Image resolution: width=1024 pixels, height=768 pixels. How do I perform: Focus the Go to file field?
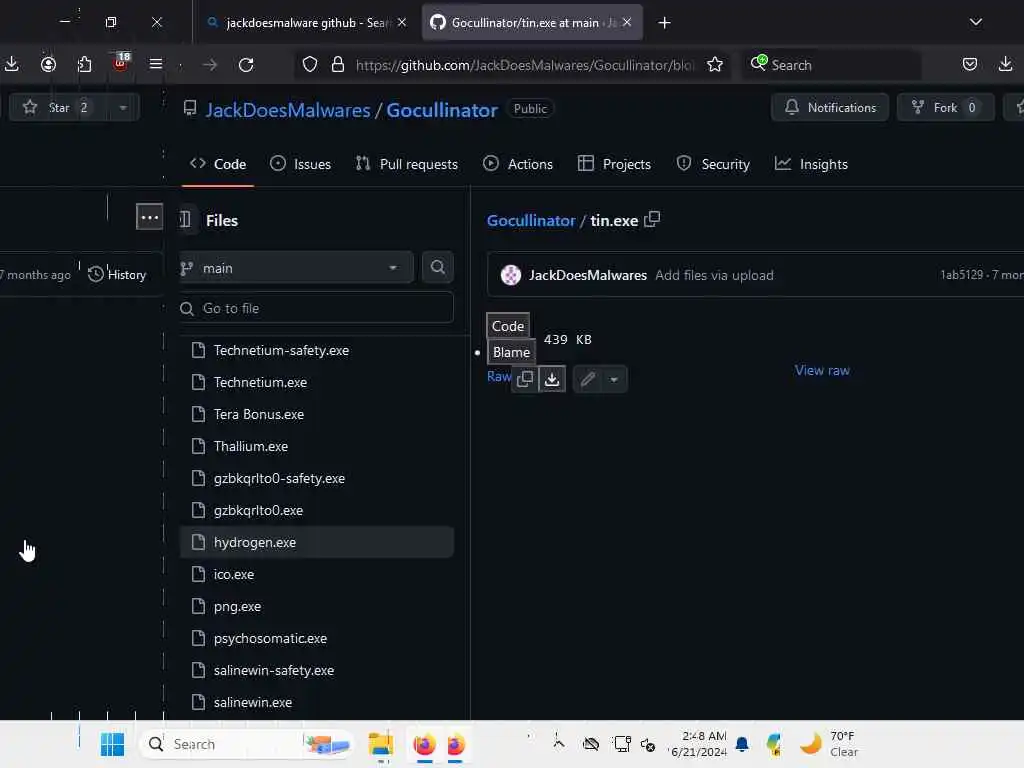click(316, 308)
